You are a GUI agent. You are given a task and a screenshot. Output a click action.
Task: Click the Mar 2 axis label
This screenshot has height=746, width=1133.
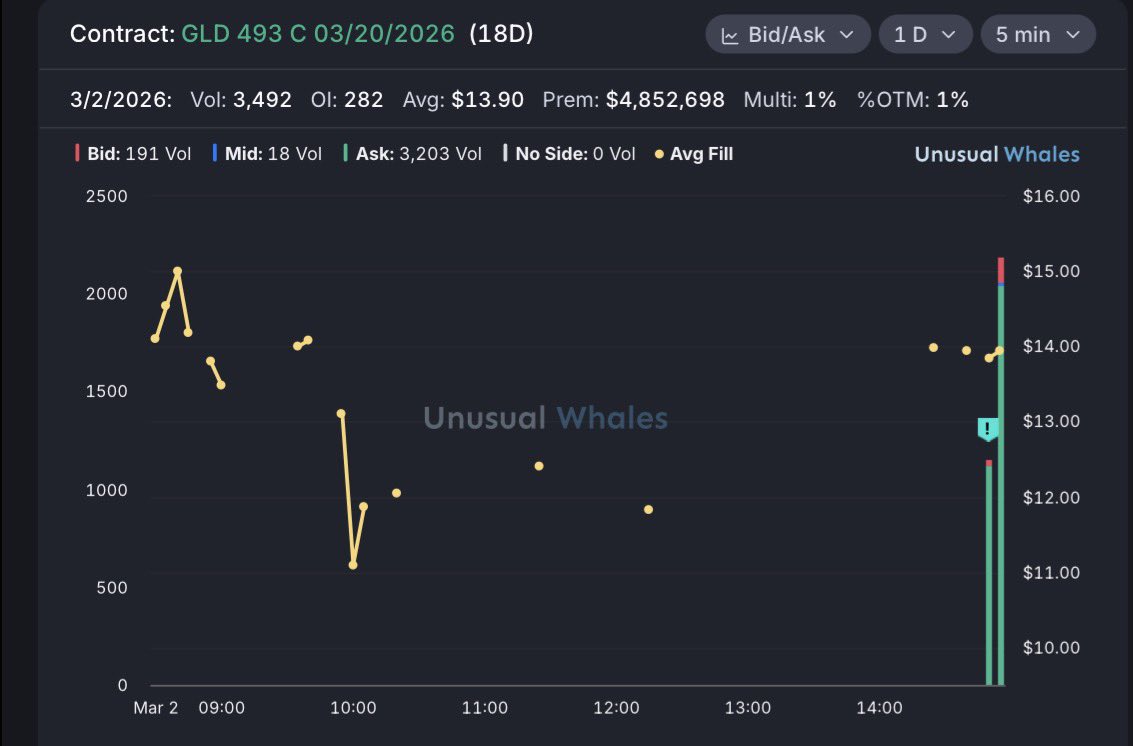tap(155, 708)
